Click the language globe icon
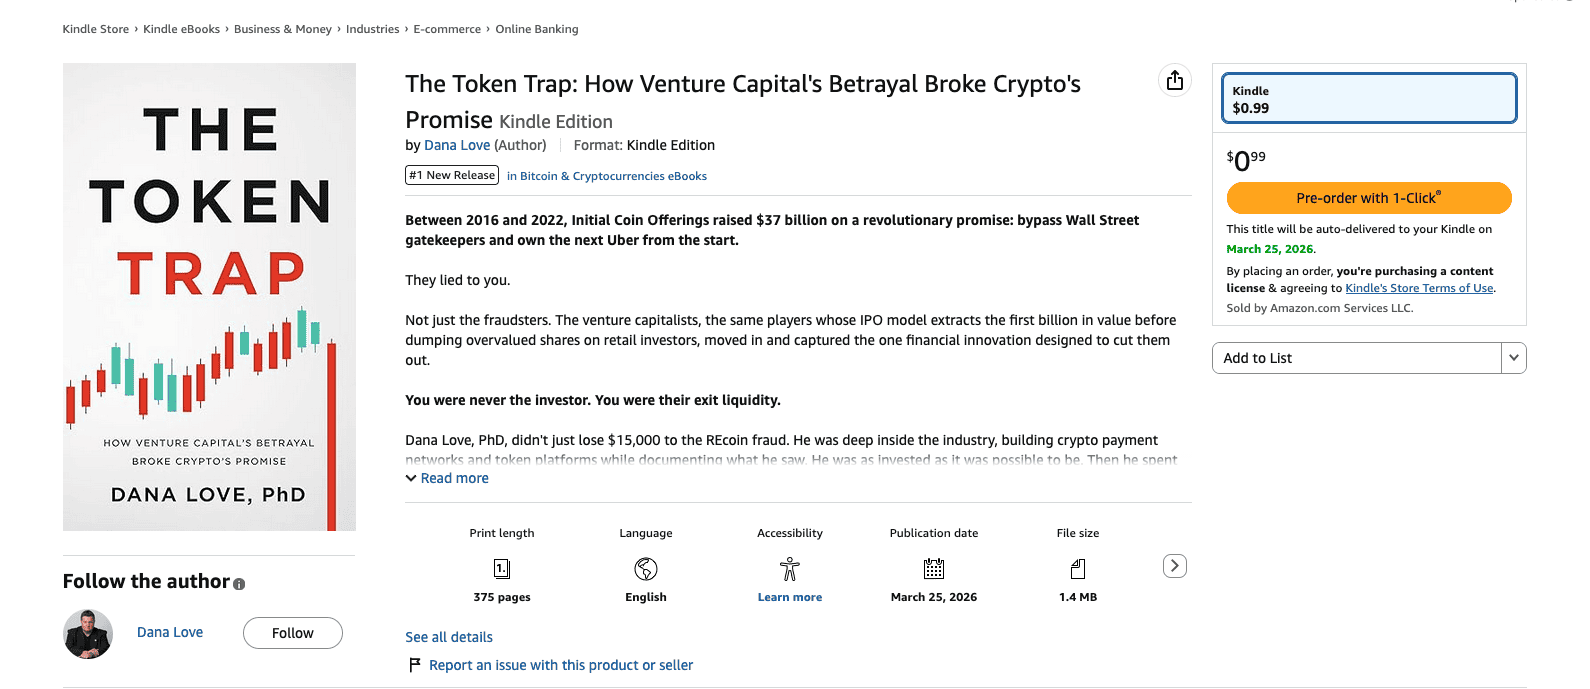 [645, 568]
